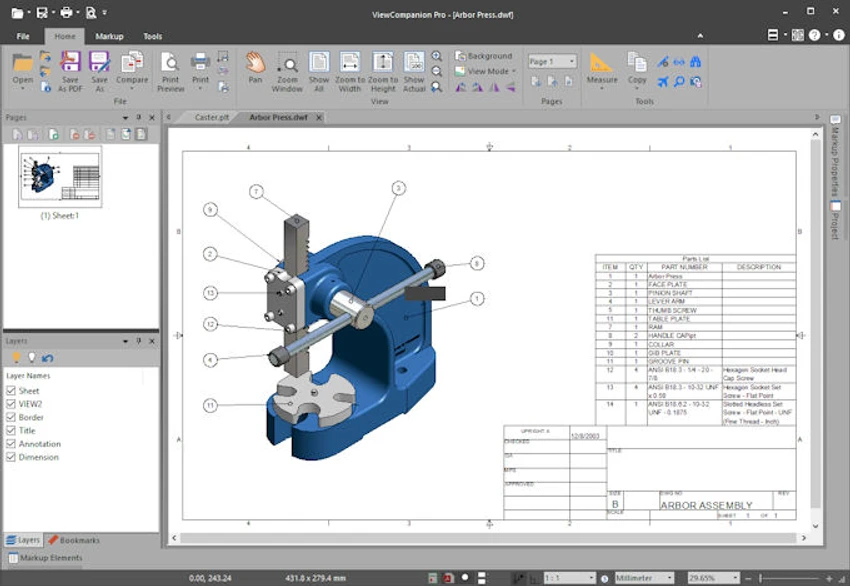Viewport: 850px width, 586px height.
Task: Open the zoom percentage dropdown
Action: tap(713, 578)
